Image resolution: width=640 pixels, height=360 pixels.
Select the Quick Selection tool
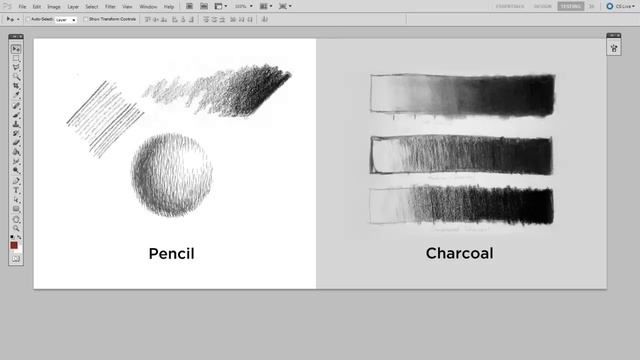16,77
